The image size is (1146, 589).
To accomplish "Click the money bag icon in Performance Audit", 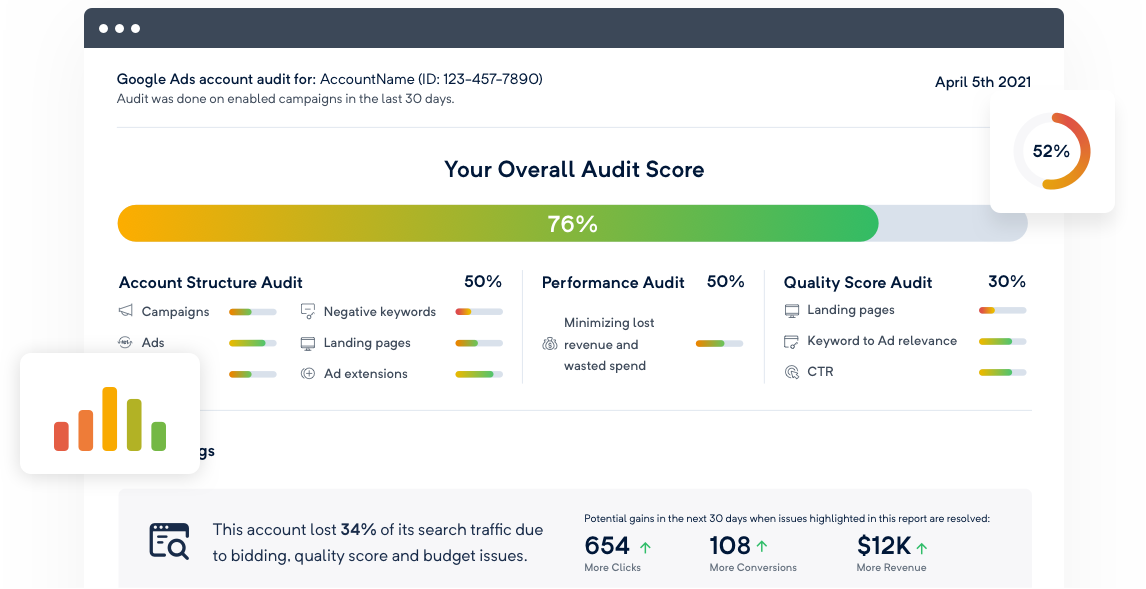I will click(x=549, y=344).
